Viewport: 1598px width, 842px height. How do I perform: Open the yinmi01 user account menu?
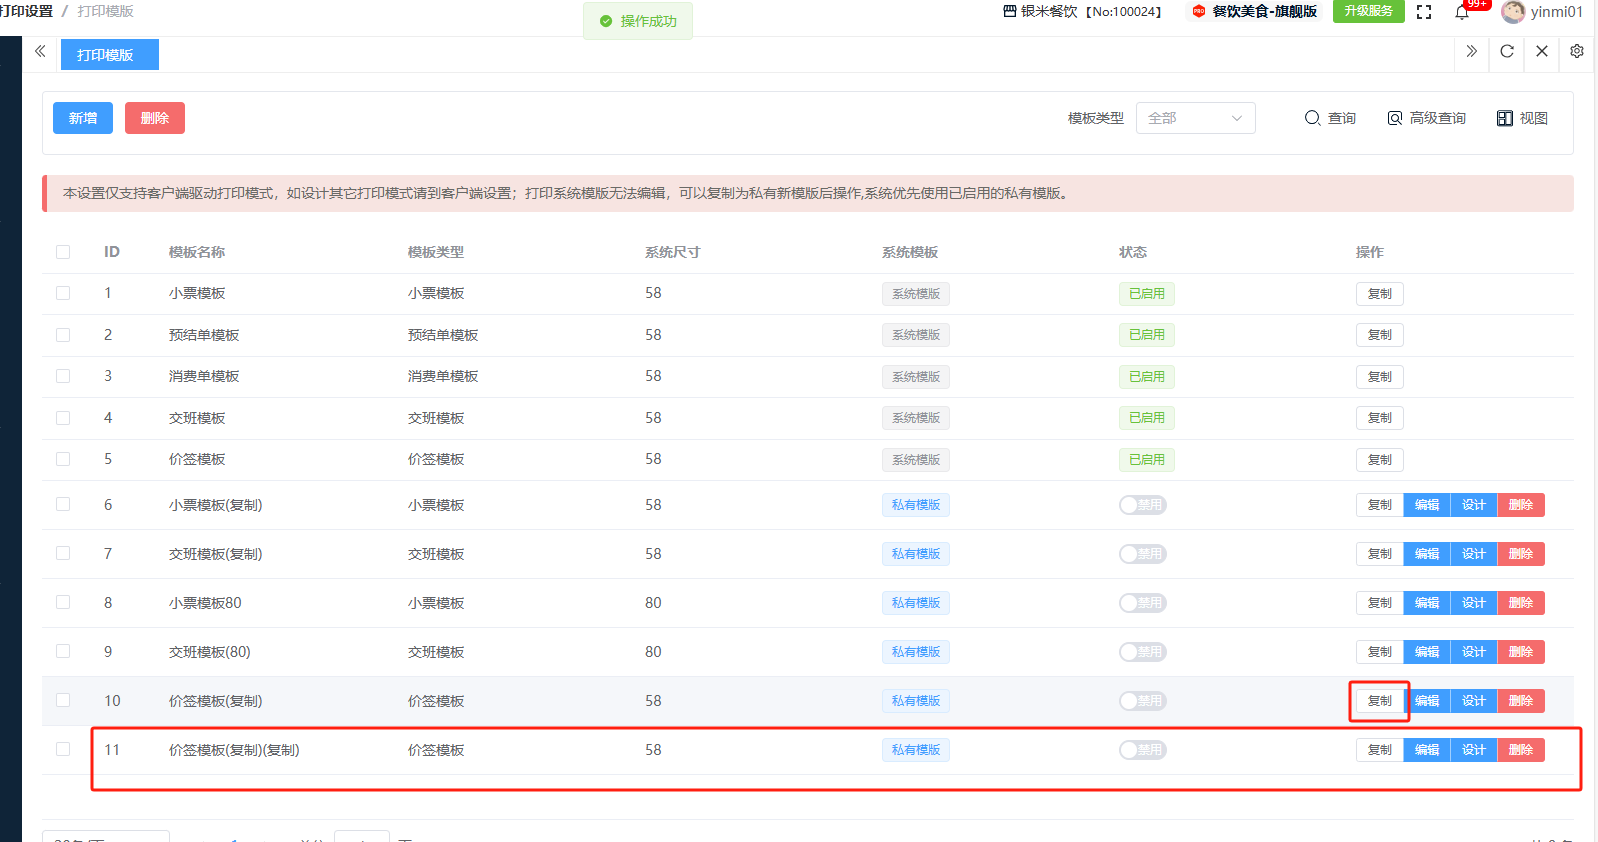[1542, 12]
